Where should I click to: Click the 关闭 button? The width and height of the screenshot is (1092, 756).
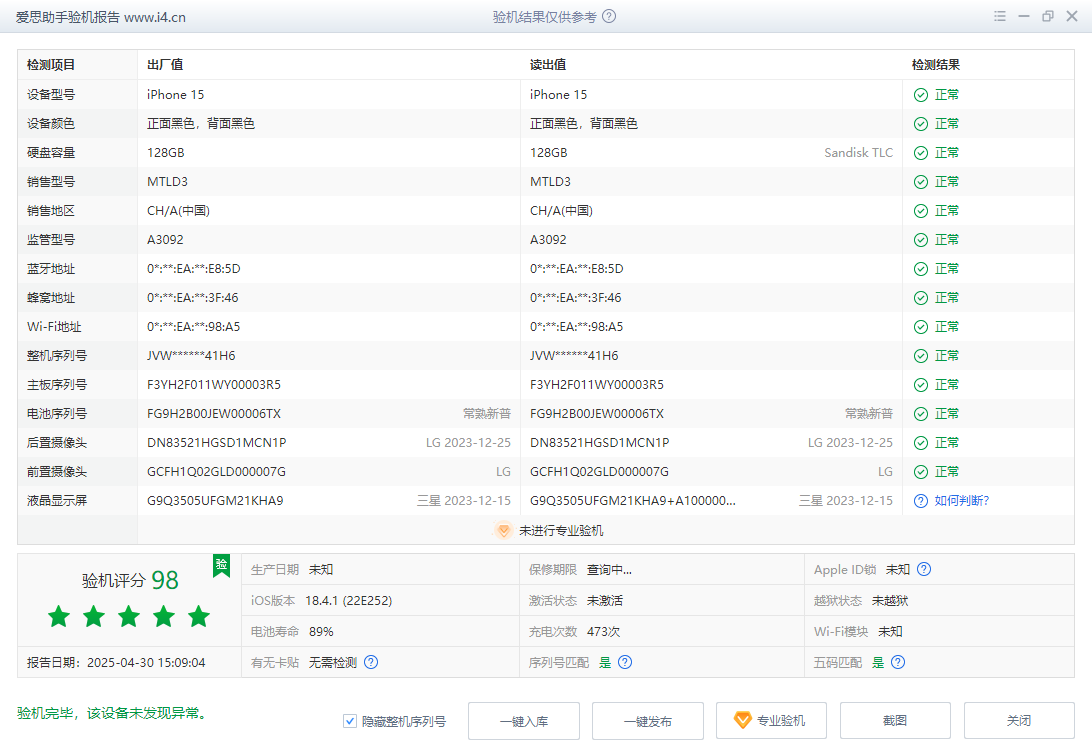(1019, 720)
